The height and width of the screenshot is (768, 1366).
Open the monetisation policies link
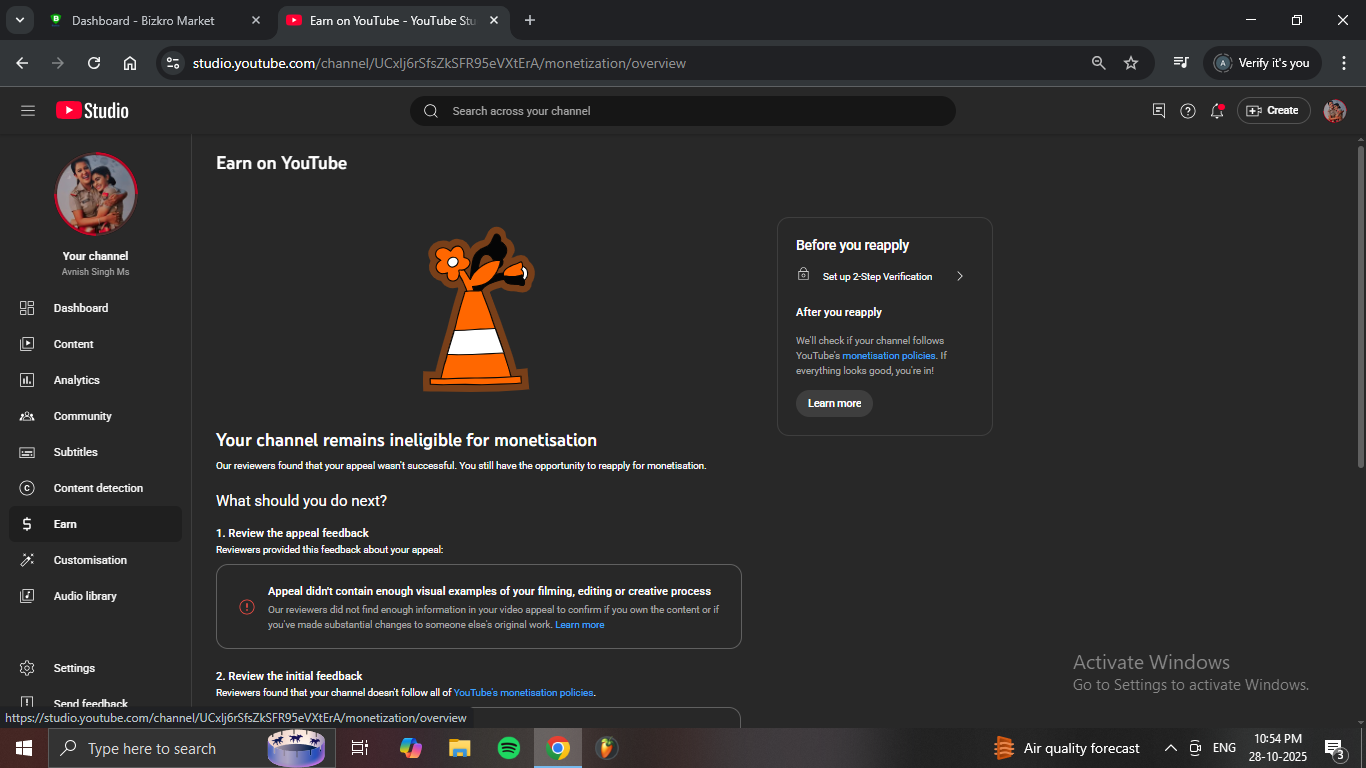coord(888,356)
